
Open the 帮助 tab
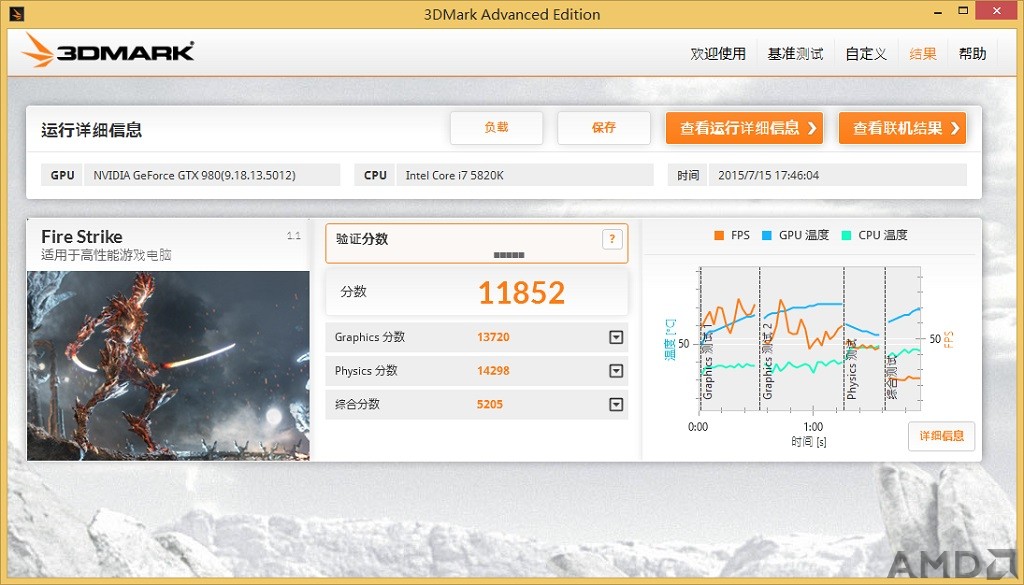(972, 54)
